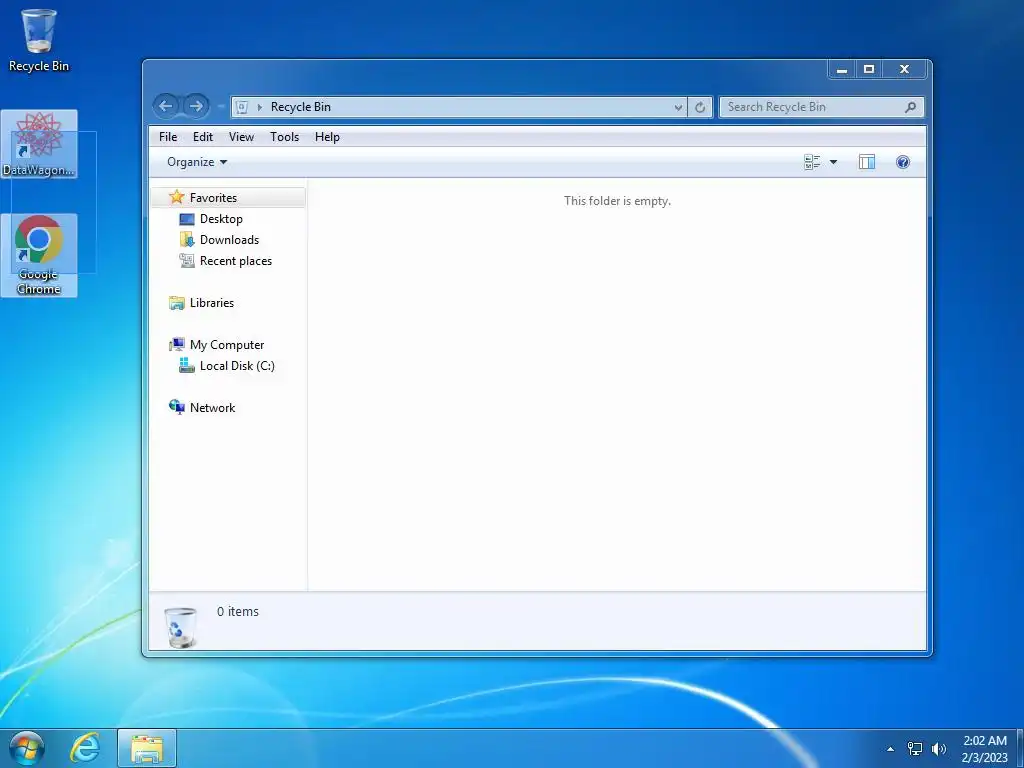Viewport: 1024px width, 768px height.
Task: Click the Downloads folder icon
Action: pyautogui.click(x=187, y=240)
